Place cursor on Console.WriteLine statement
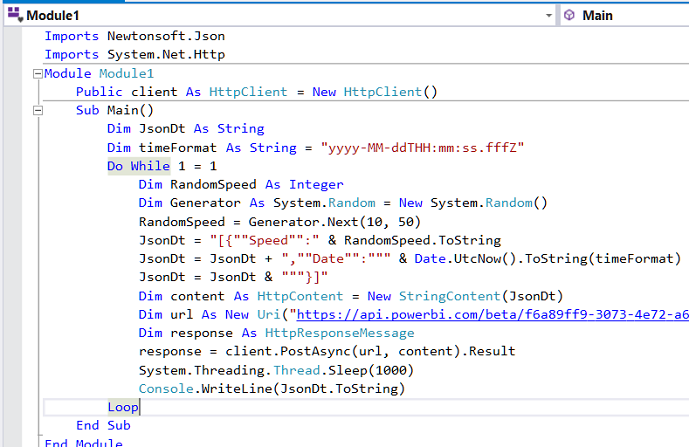The width and height of the screenshot is (689, 447). point(272,388)
